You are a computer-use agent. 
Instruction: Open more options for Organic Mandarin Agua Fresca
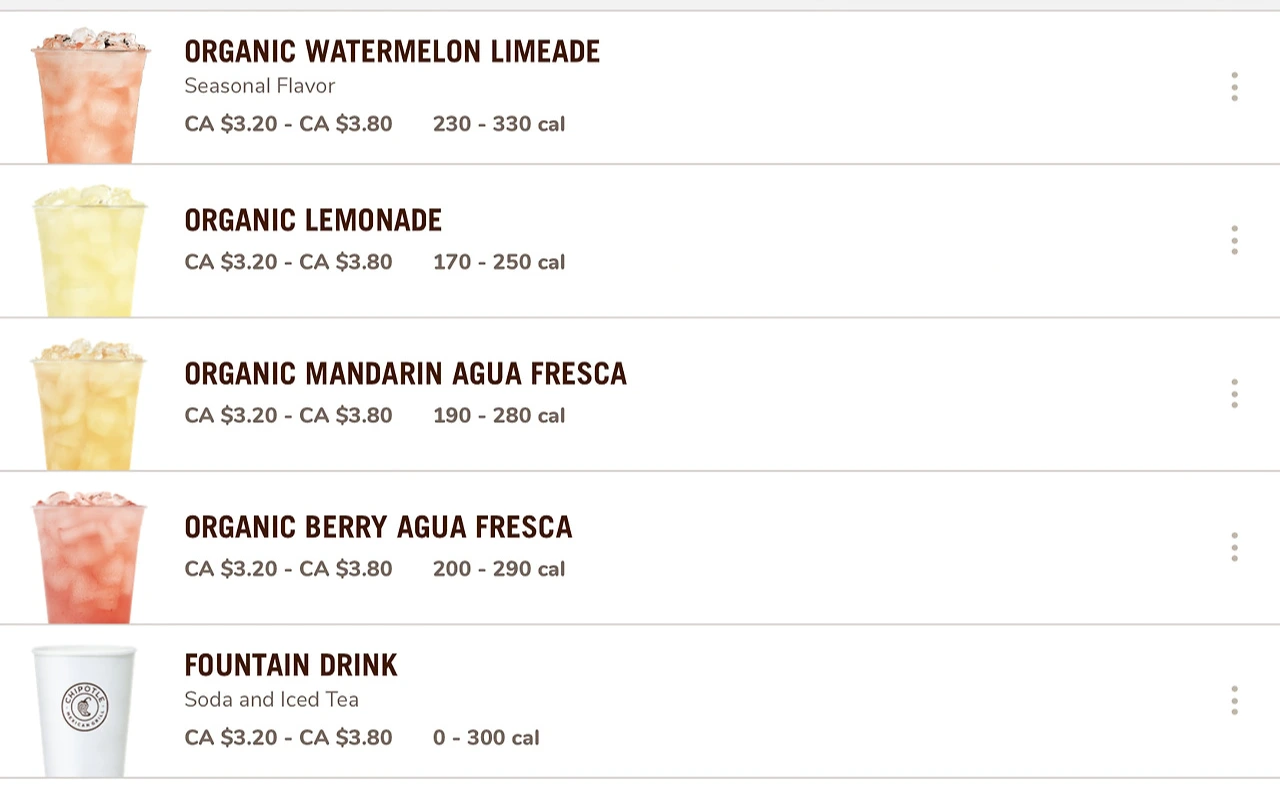pos(1234,394)
